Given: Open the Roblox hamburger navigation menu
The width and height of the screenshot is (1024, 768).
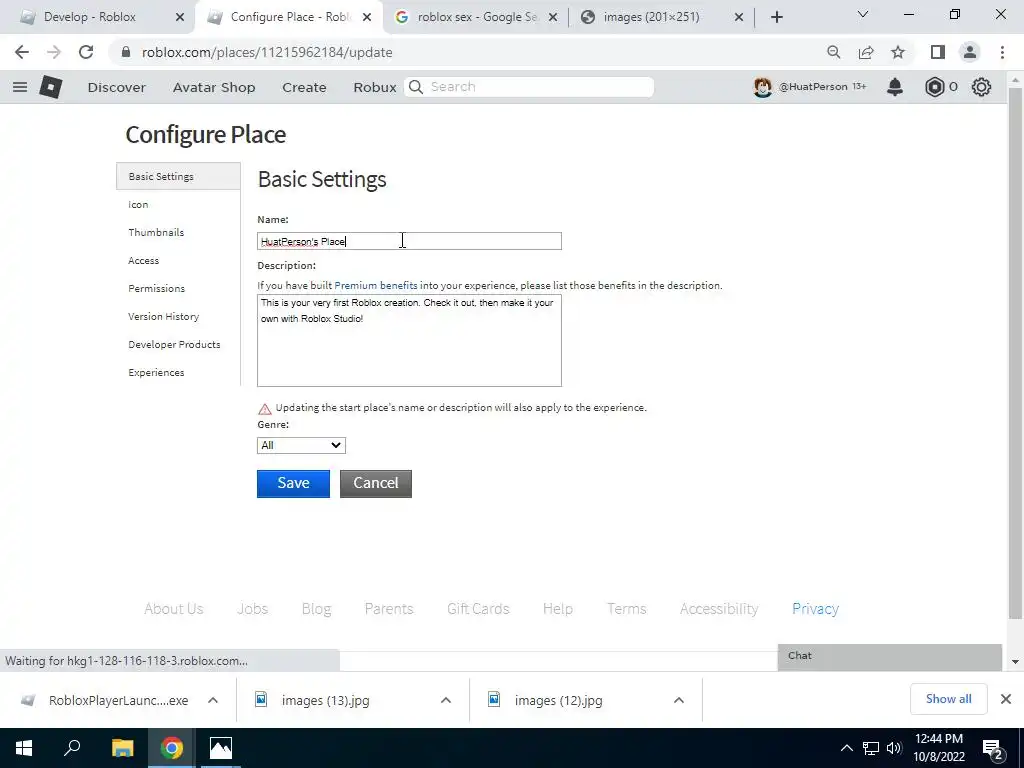Looking at the screenshot, I should (20, 87).
